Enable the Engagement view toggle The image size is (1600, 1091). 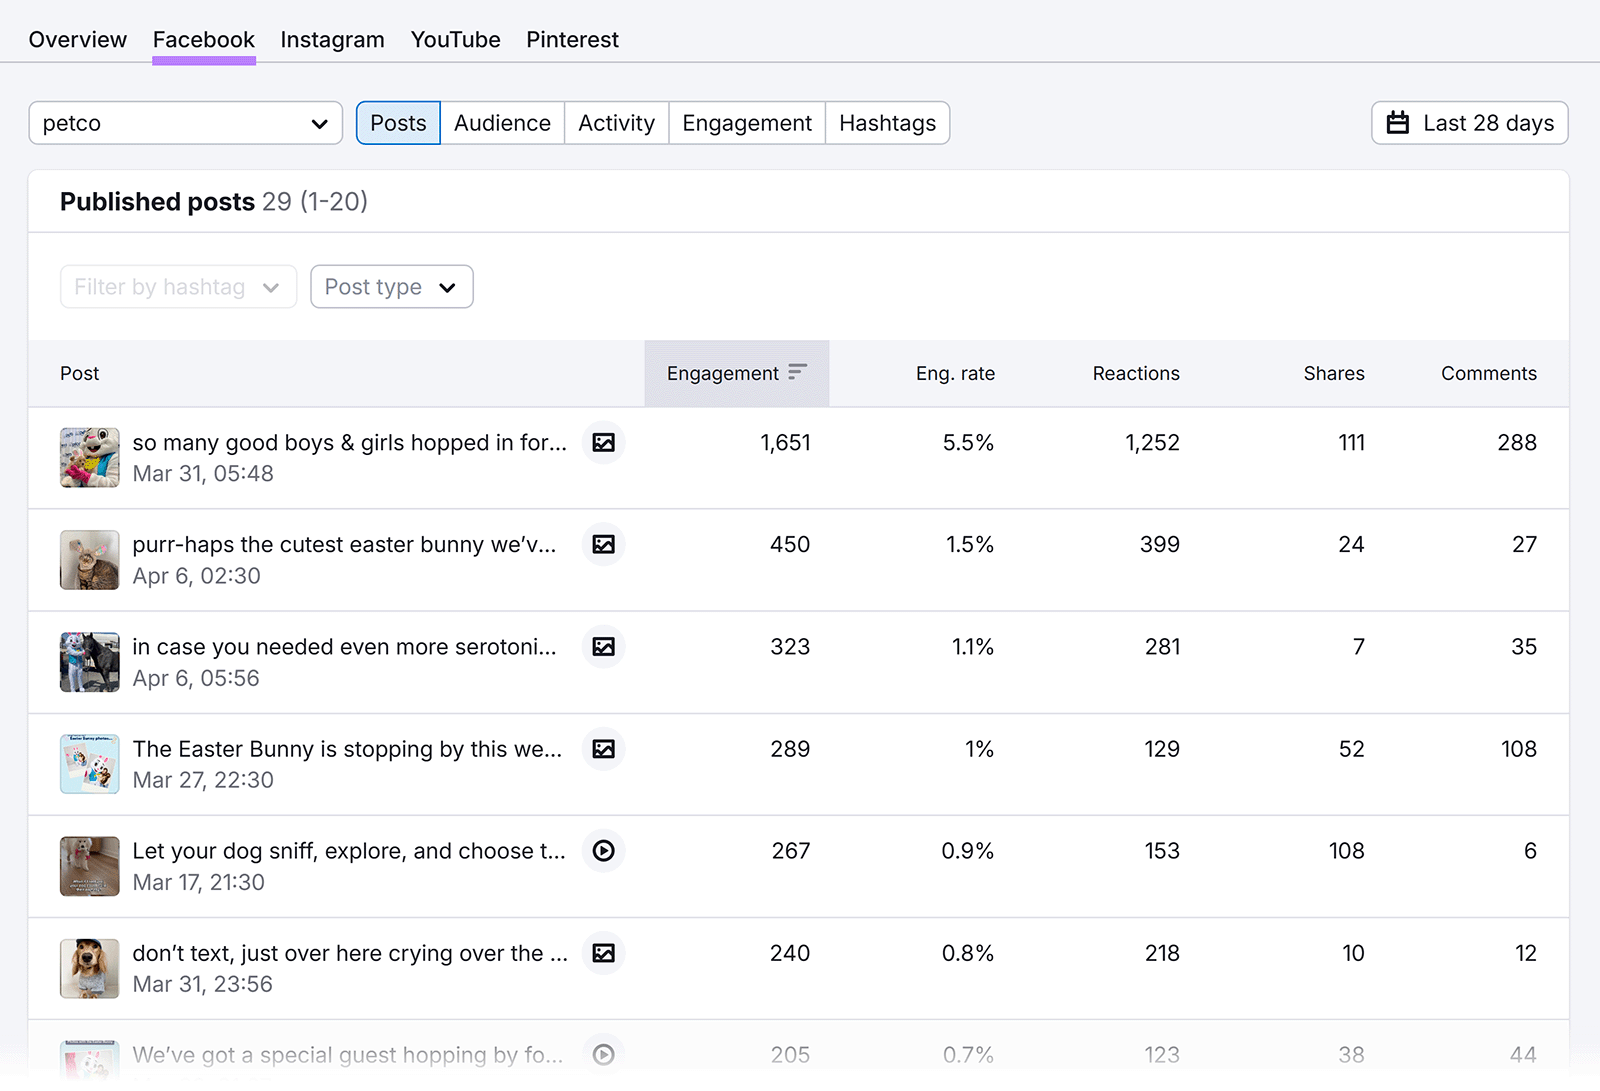(x=746, y=122)
